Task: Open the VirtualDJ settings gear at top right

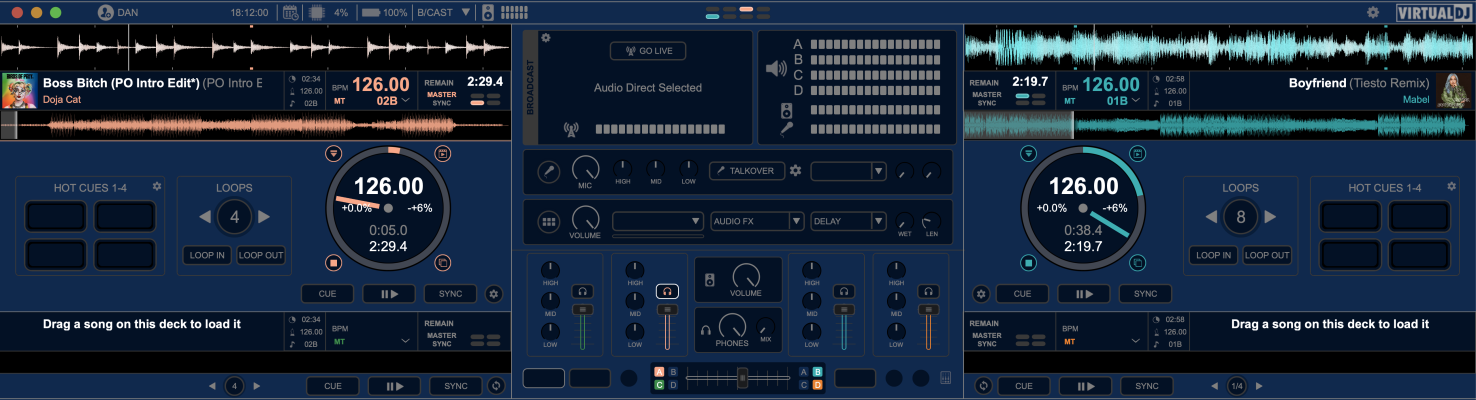Action: click(x=1373, y=13)
